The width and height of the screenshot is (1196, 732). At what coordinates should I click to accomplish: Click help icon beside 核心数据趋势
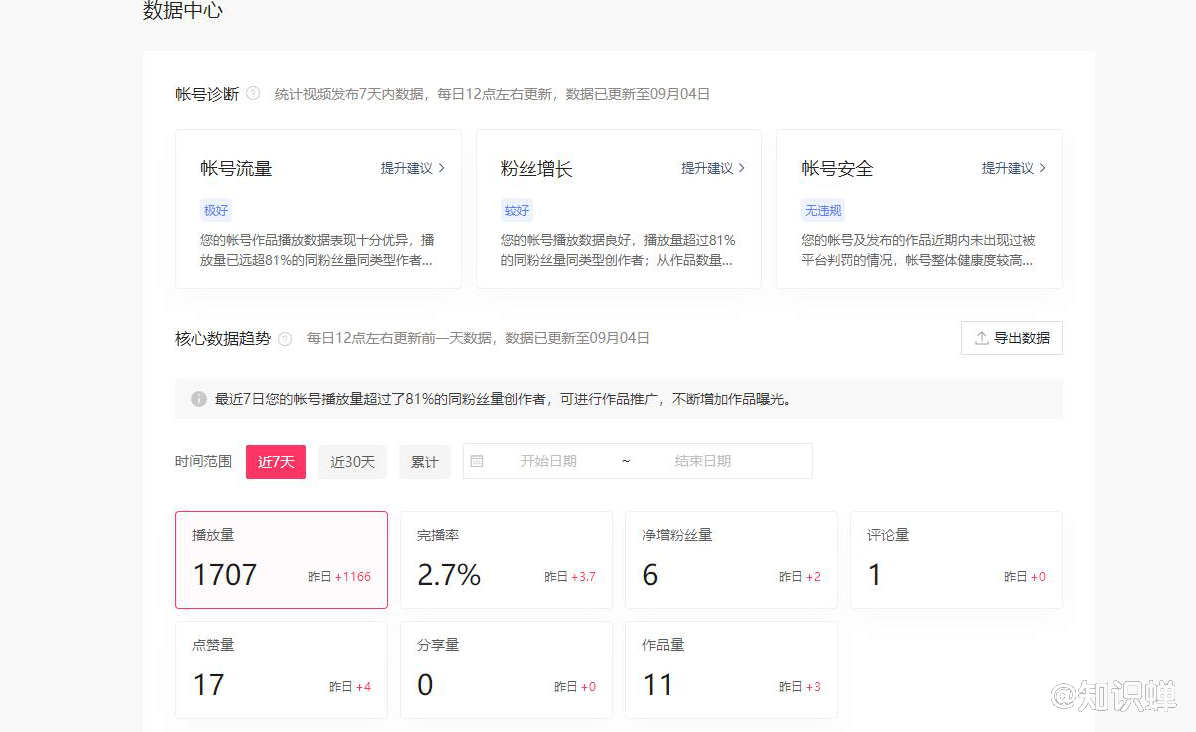click(x=285, y=339)
